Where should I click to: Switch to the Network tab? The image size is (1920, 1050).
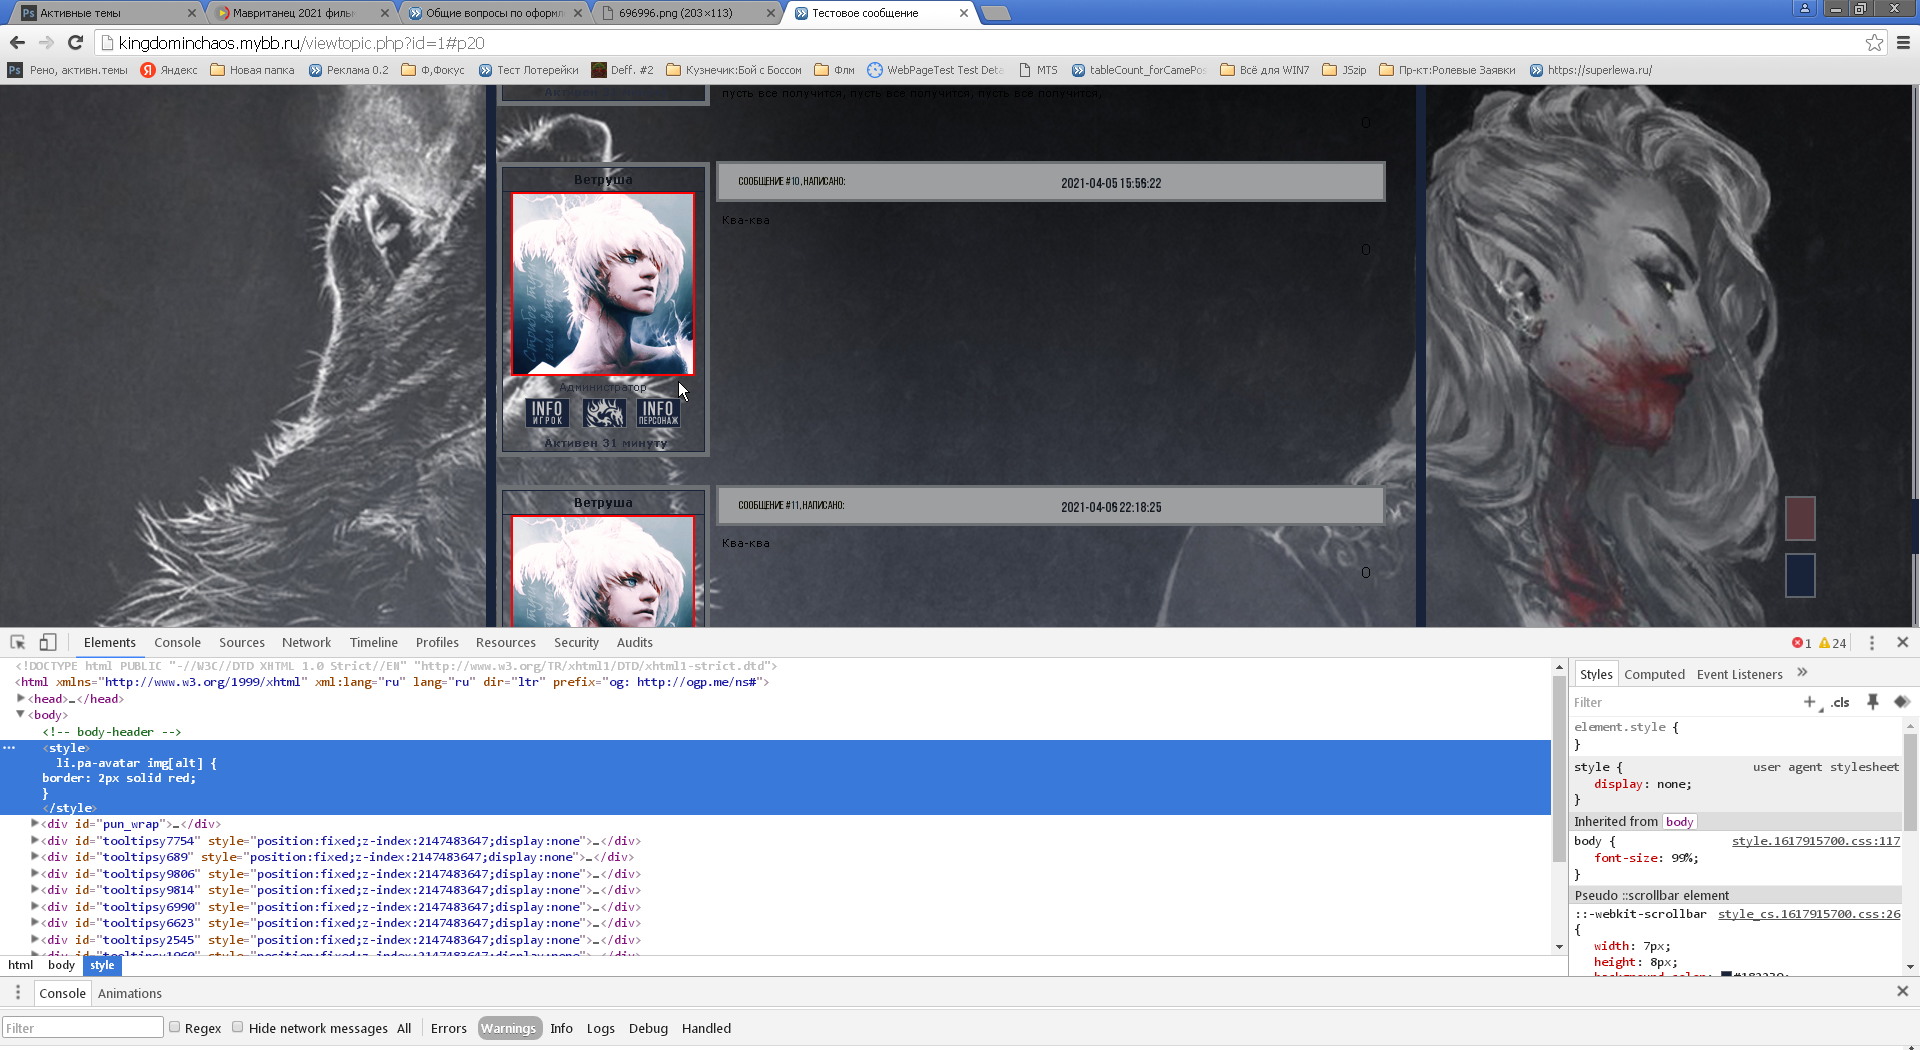tap(306, 642)
